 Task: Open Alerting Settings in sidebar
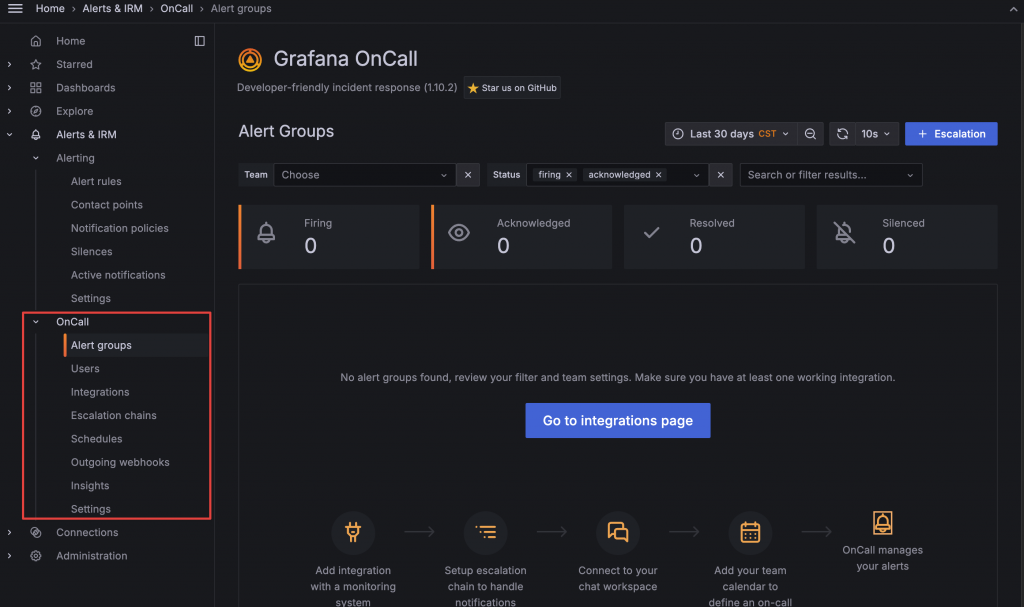pos(91,299)
